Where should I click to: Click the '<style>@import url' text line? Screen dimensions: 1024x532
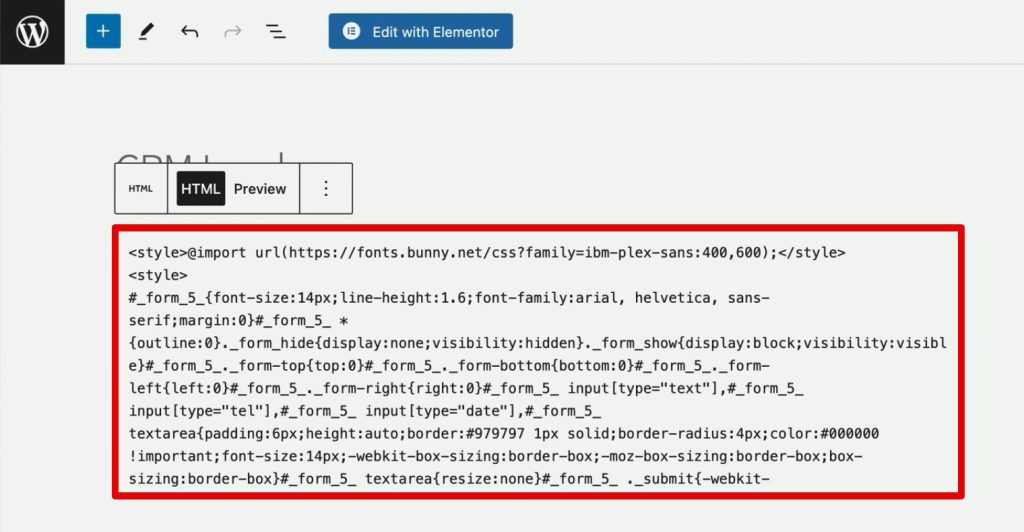(487, 253)
